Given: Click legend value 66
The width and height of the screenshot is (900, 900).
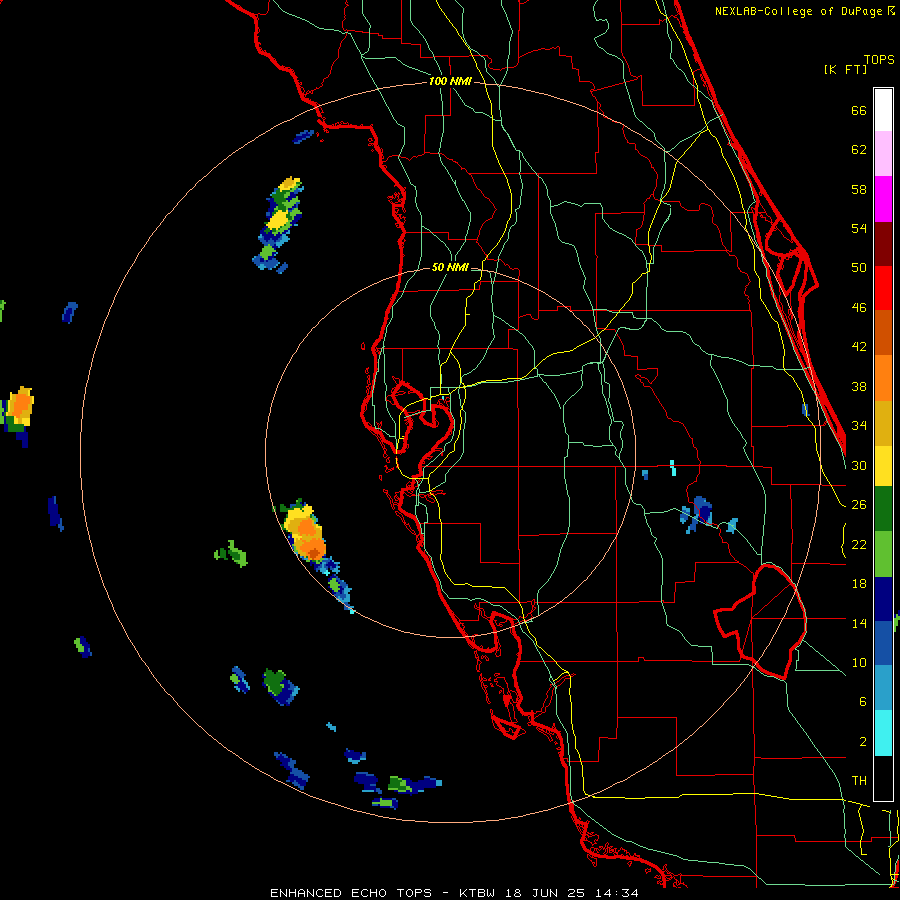Looking at the screenshot, I should 859,111.
